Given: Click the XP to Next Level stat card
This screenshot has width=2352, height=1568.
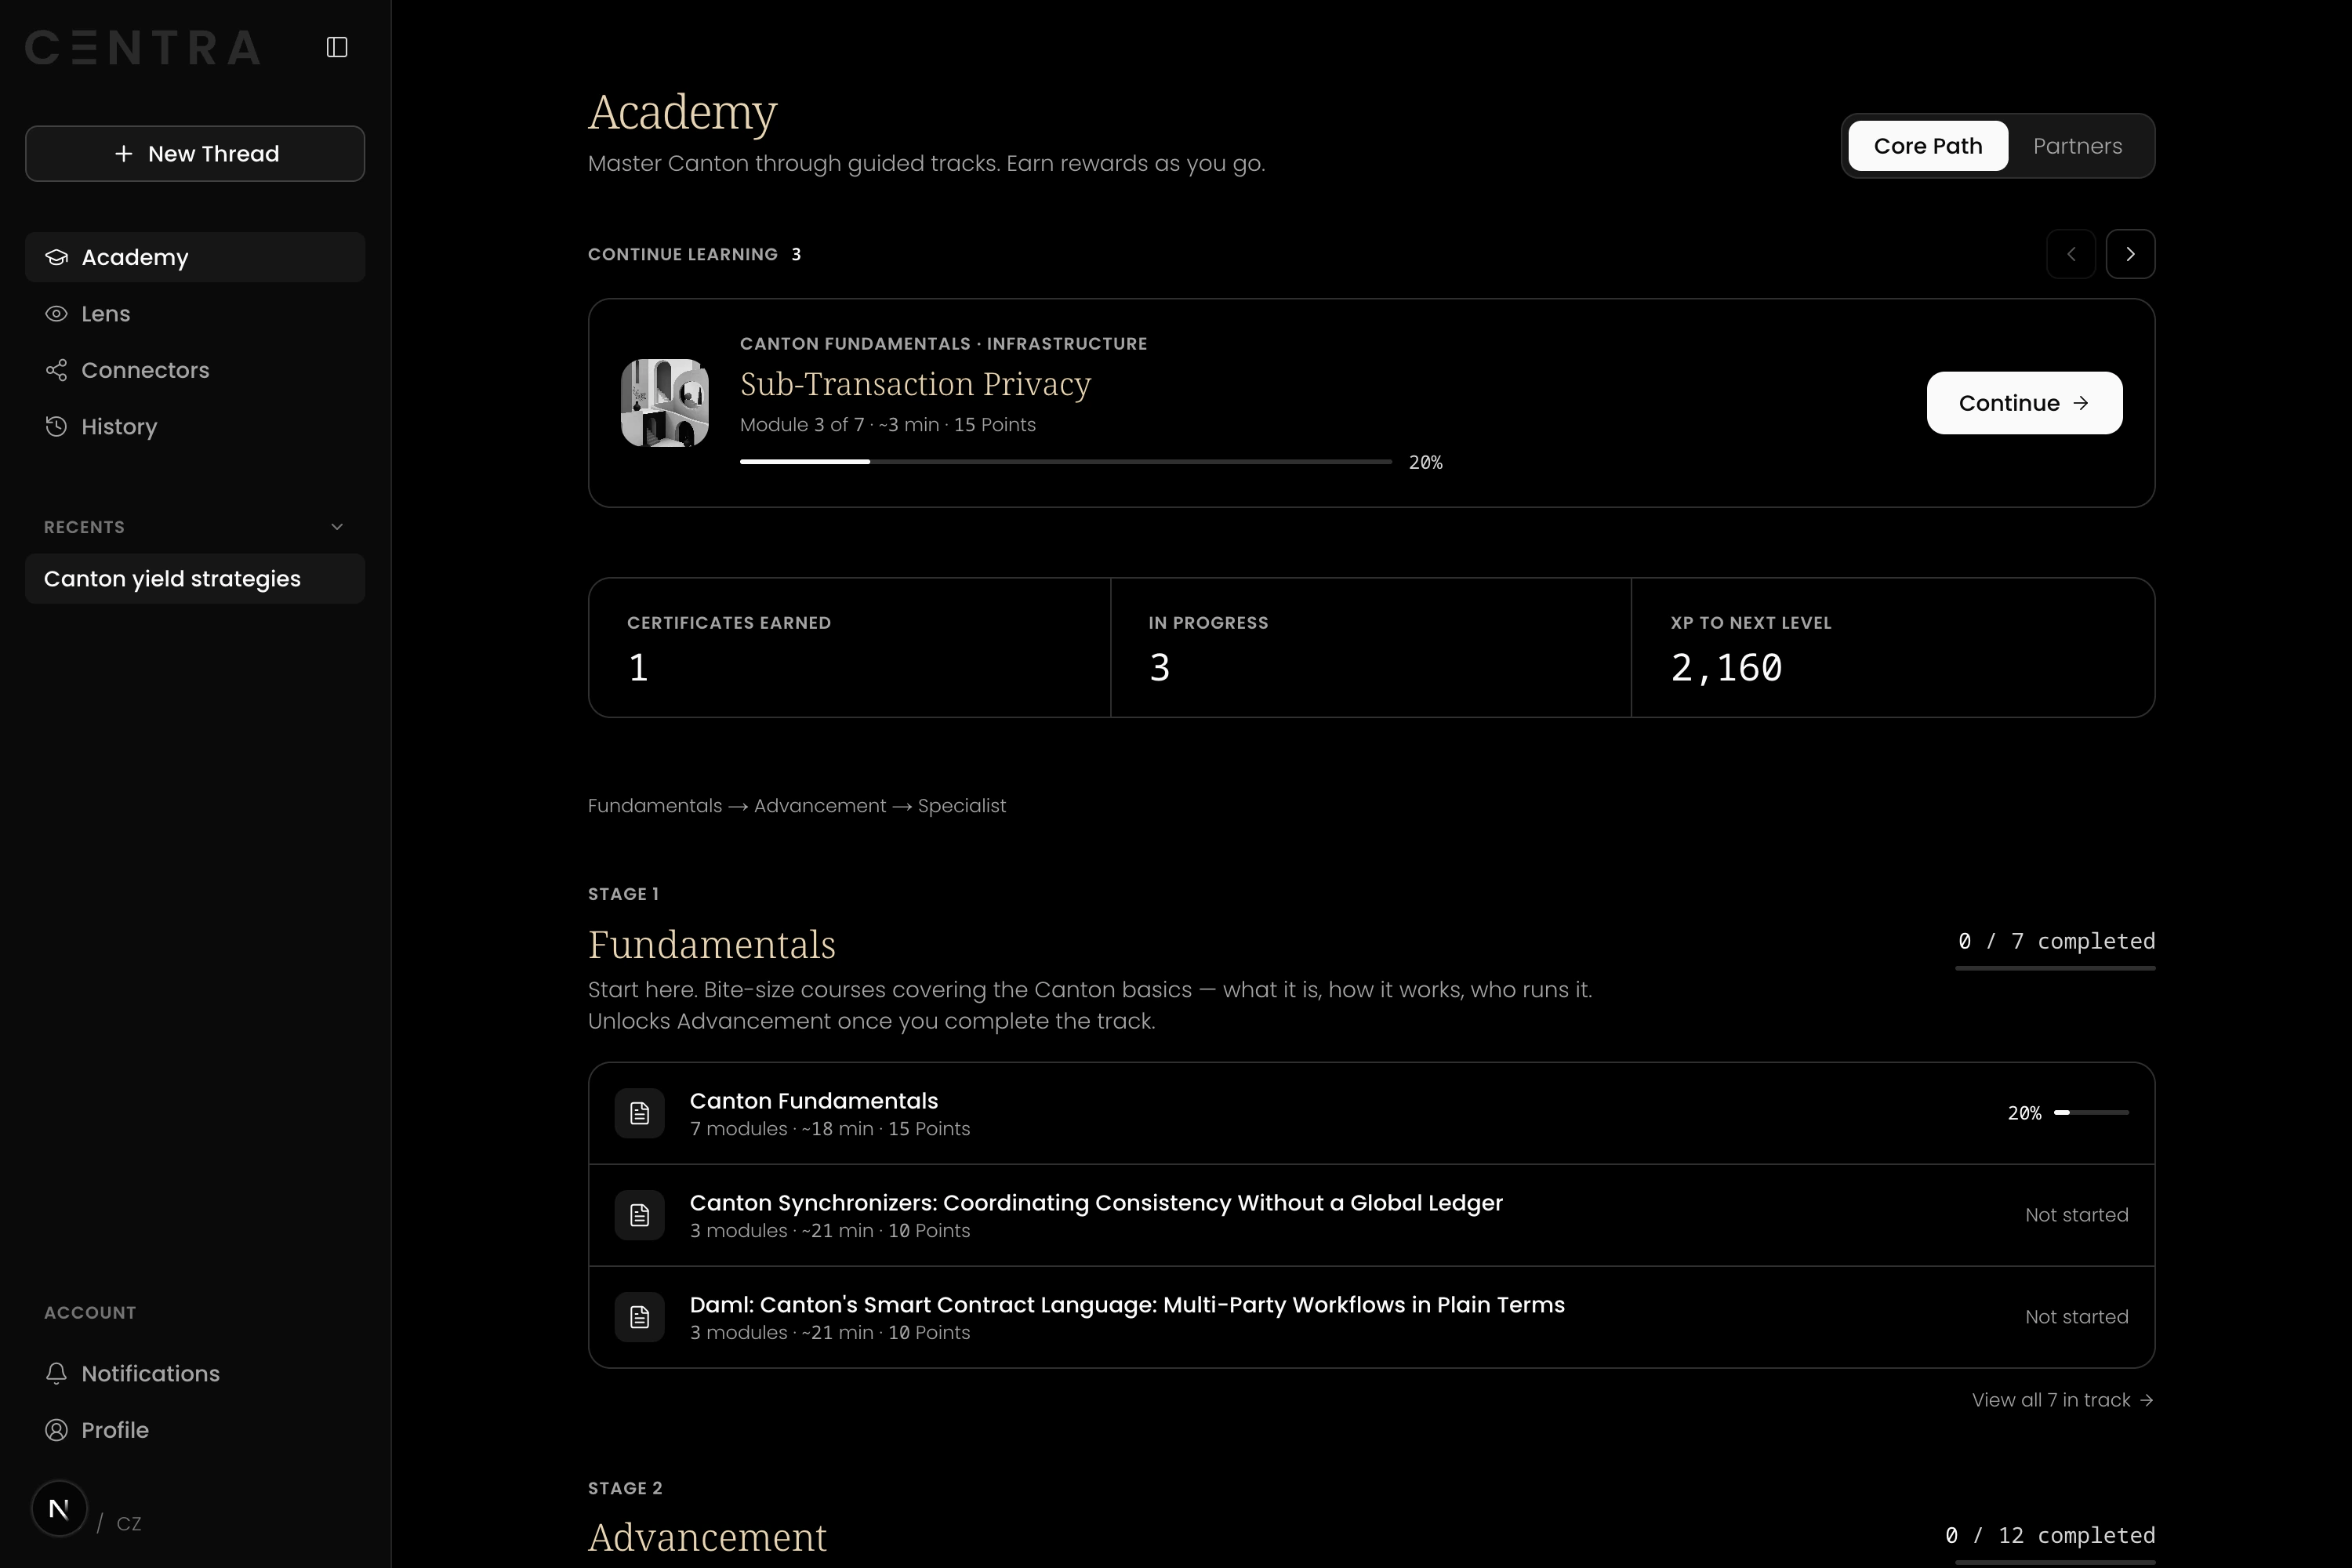Looking at the screenshot, I should tap(1892, 647).
